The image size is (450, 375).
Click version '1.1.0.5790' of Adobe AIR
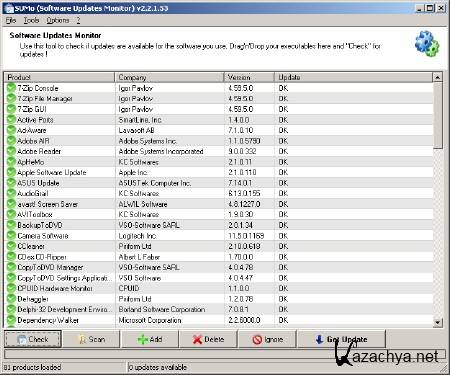[x=244, y=141]
